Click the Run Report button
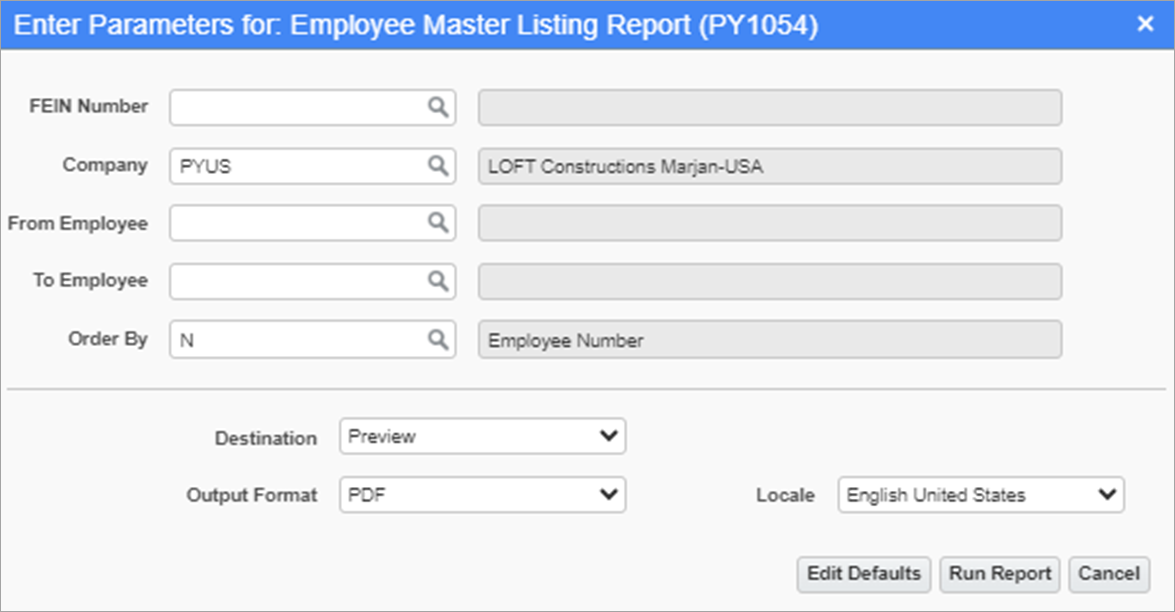1175x612 pixels. pyautogui.click(x=1000, y=574)
